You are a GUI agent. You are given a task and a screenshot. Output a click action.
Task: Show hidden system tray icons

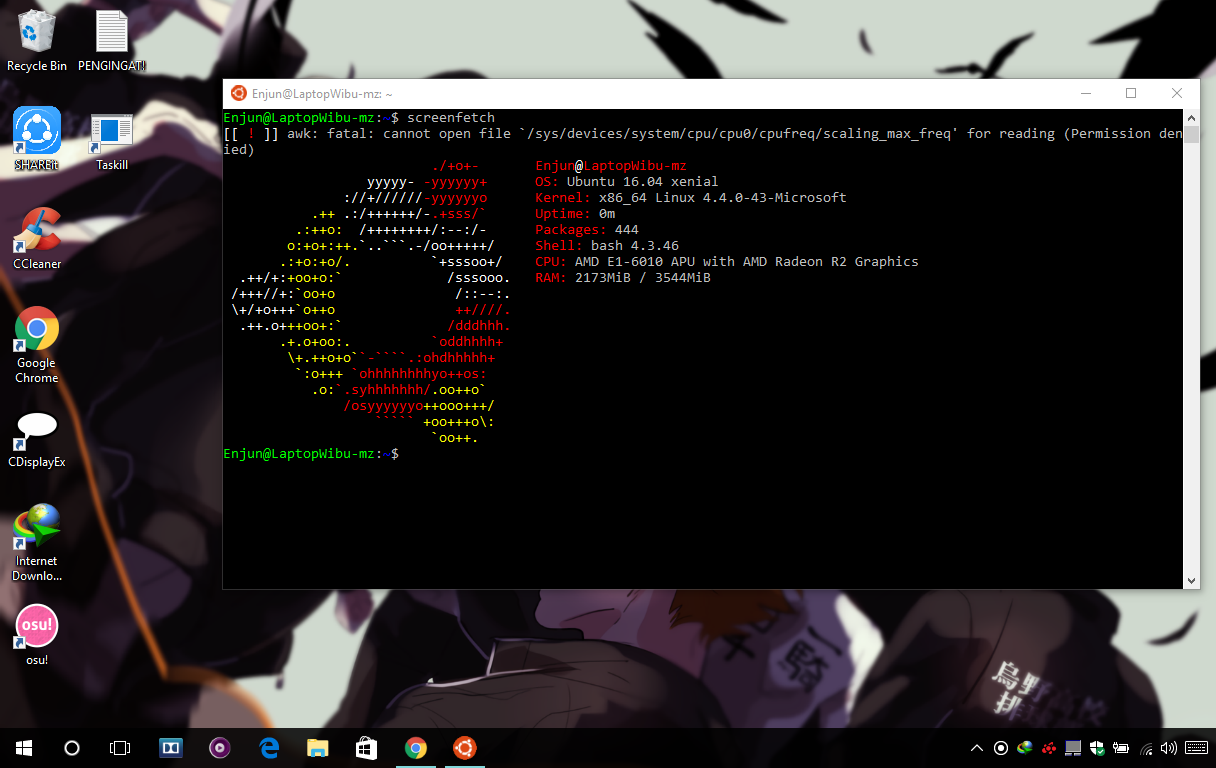[977, 748]
